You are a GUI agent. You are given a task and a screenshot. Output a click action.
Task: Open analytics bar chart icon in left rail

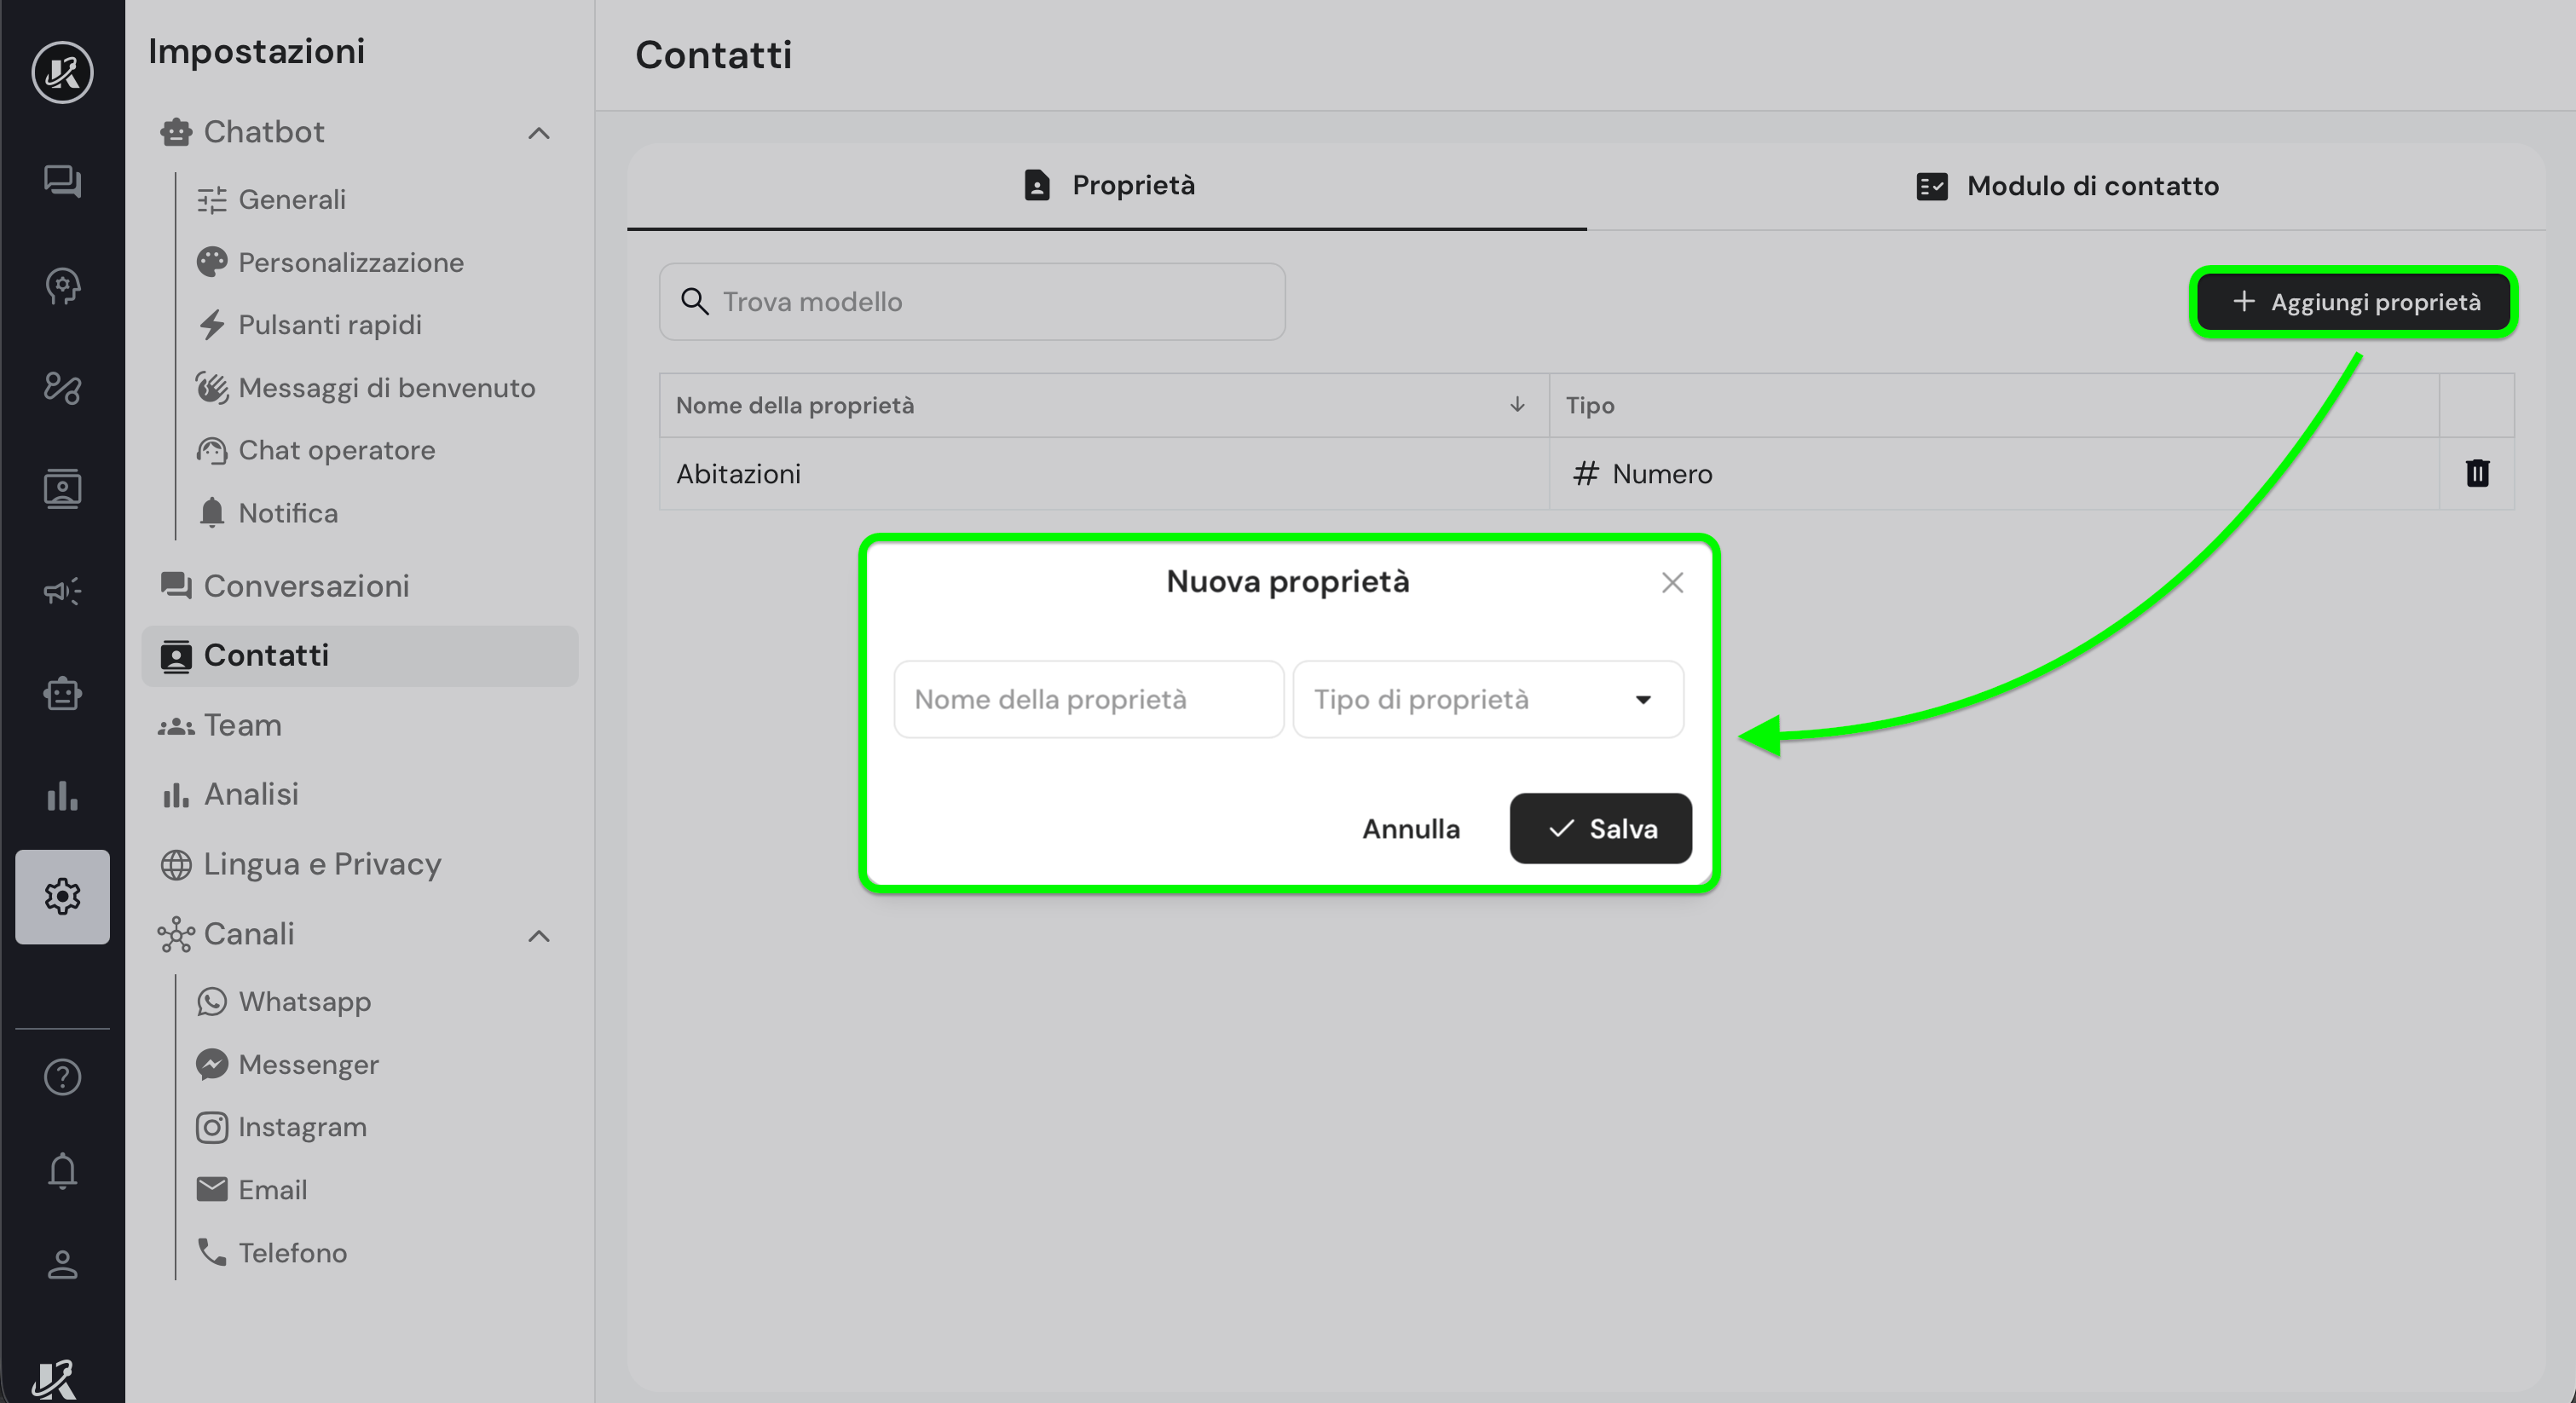pyautogui.click(x=62, y=796)
